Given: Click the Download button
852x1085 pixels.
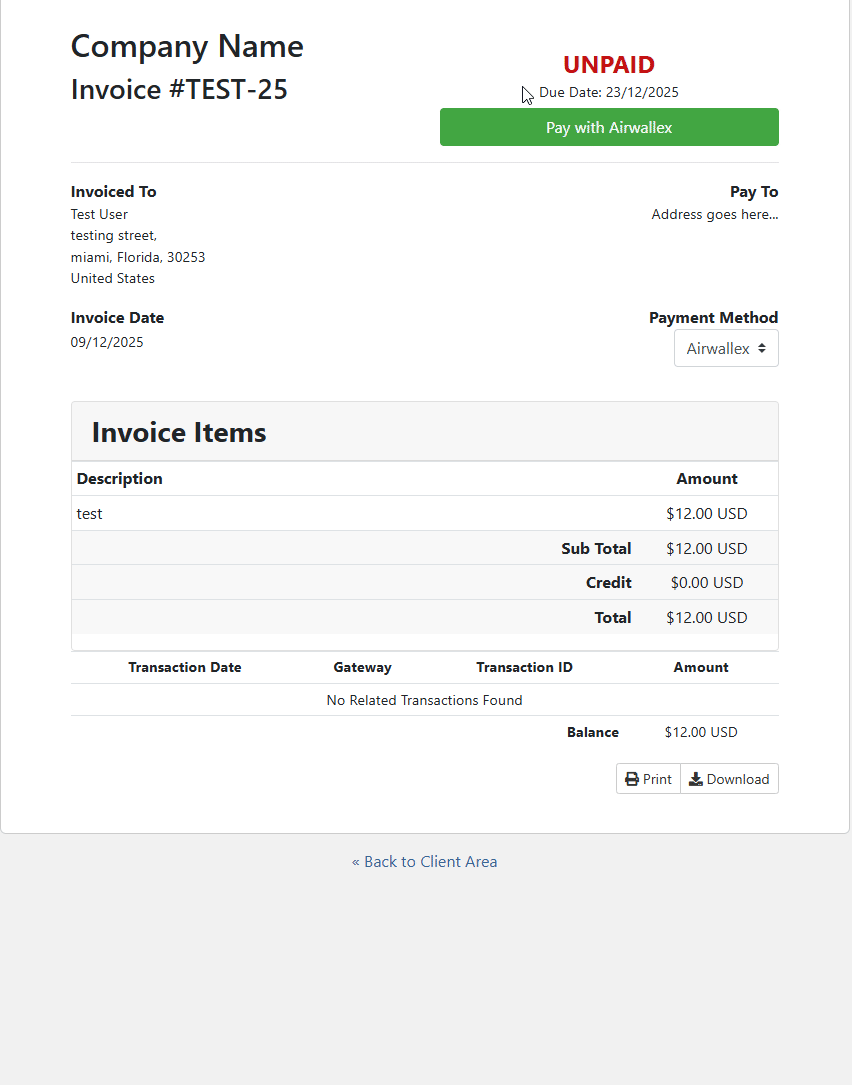Looking at the screenshot, I should tap(729, 778).
